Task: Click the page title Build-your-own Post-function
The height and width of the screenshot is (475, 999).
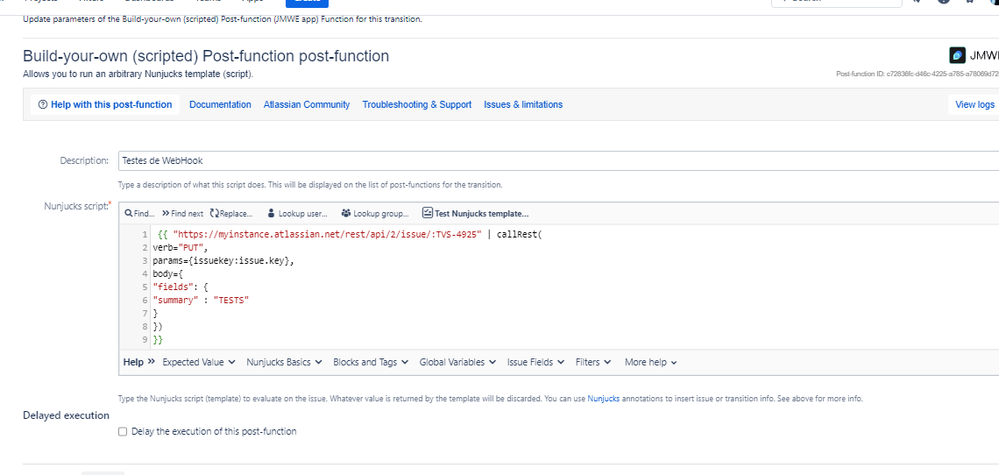Action: [x=206, y=56]
